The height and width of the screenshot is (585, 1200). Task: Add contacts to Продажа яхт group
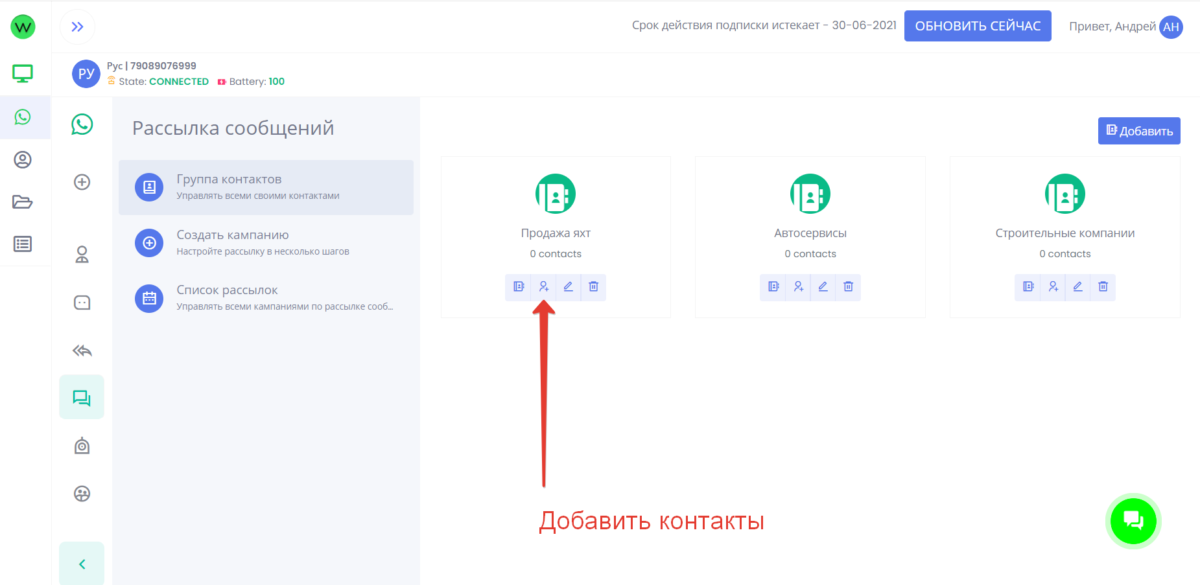[x=543, y=287]
